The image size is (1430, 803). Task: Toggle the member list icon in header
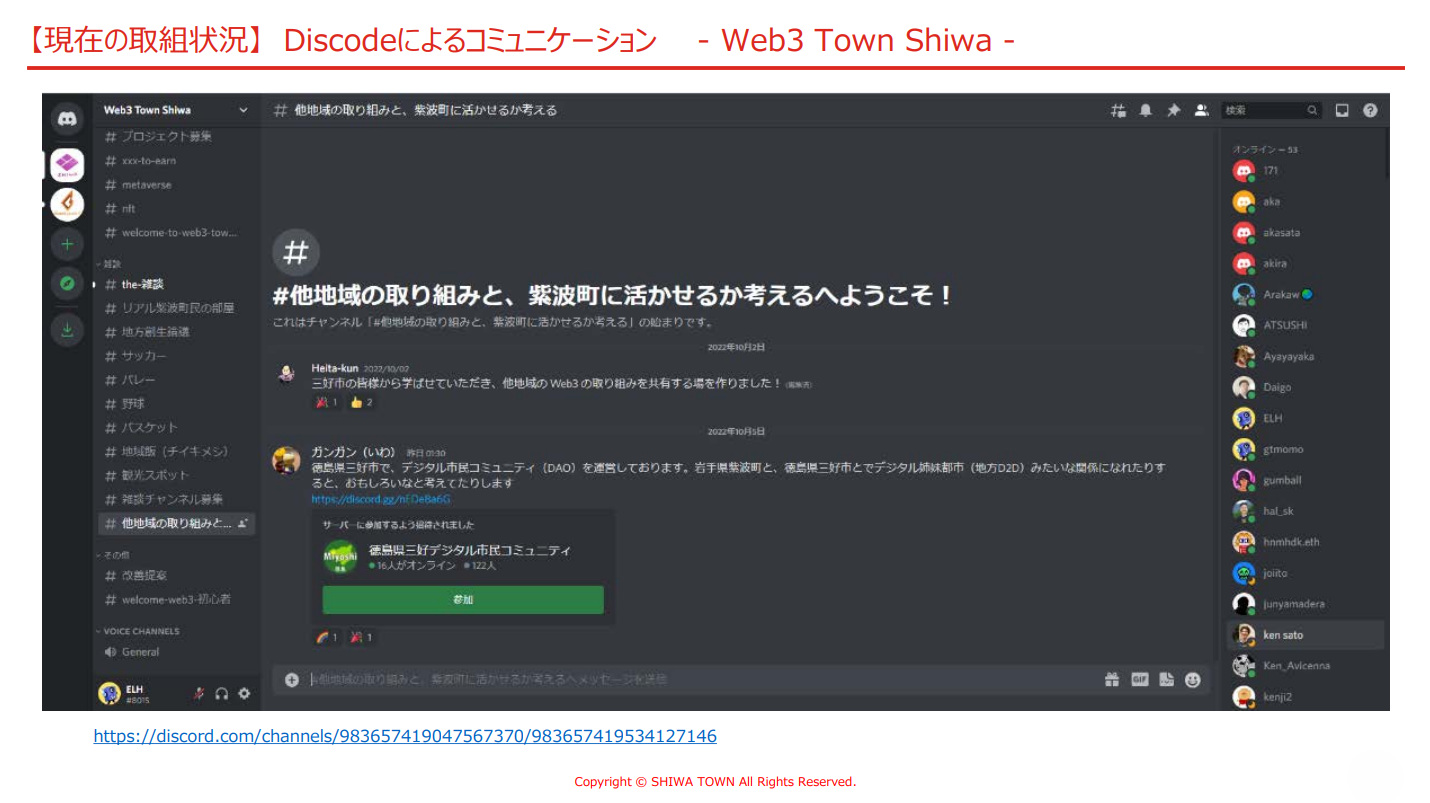tap(1201, 110)
